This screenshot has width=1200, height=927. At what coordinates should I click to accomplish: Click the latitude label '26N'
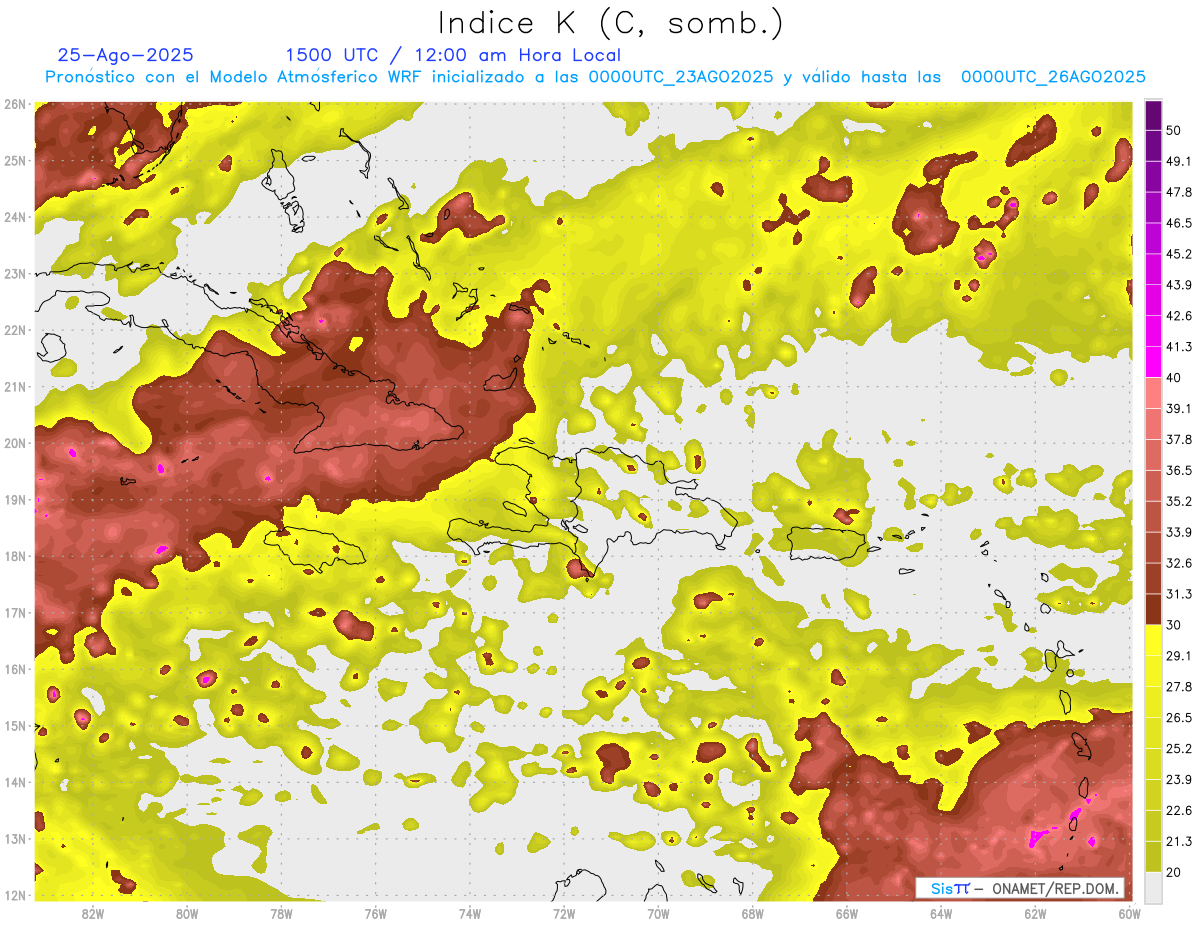pos(15,104)
